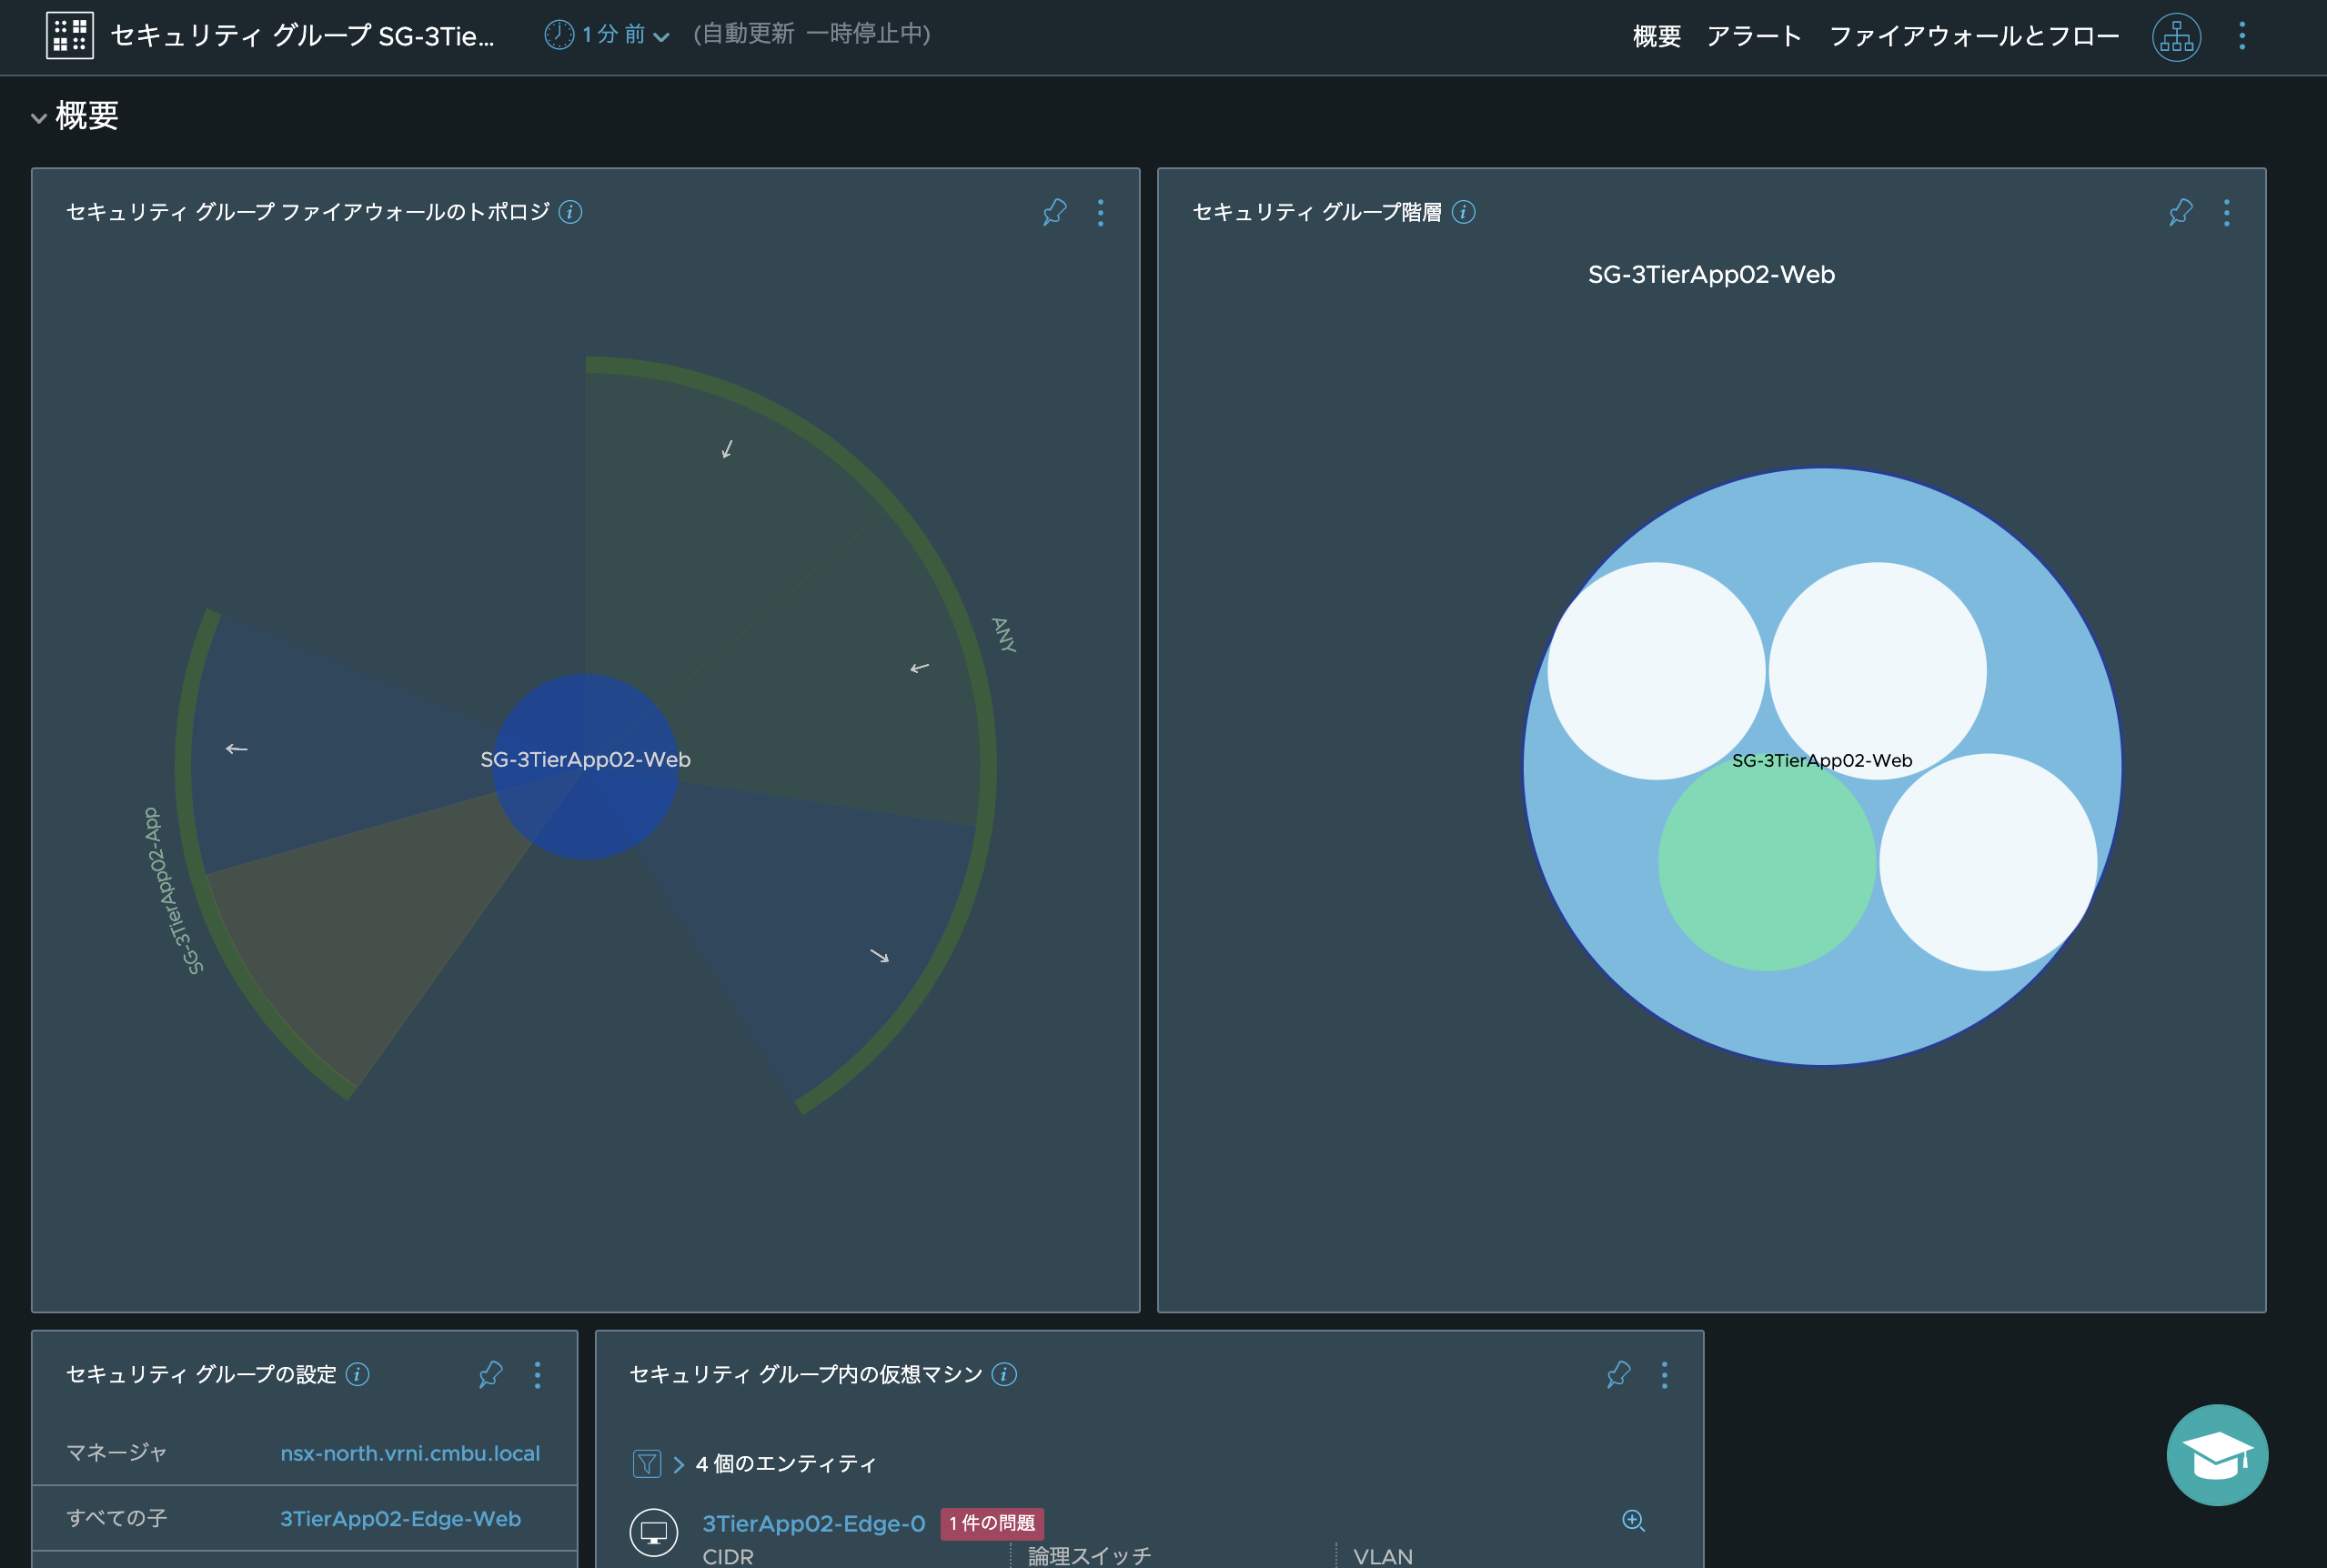
Task: Click the 1 件の問題 badge
Action: click(991, 1523)
